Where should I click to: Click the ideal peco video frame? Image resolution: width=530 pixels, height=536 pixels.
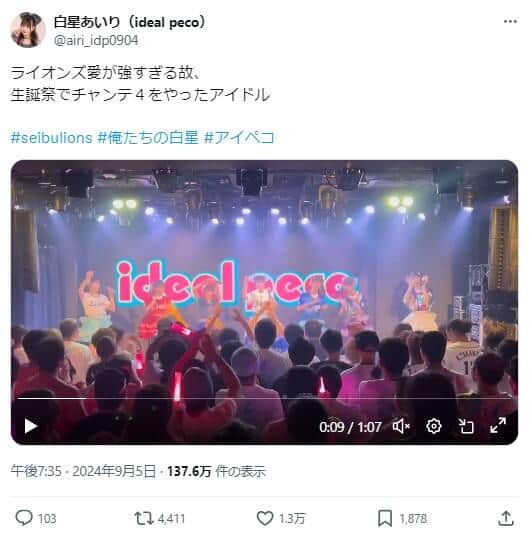(x=264, y=280)
